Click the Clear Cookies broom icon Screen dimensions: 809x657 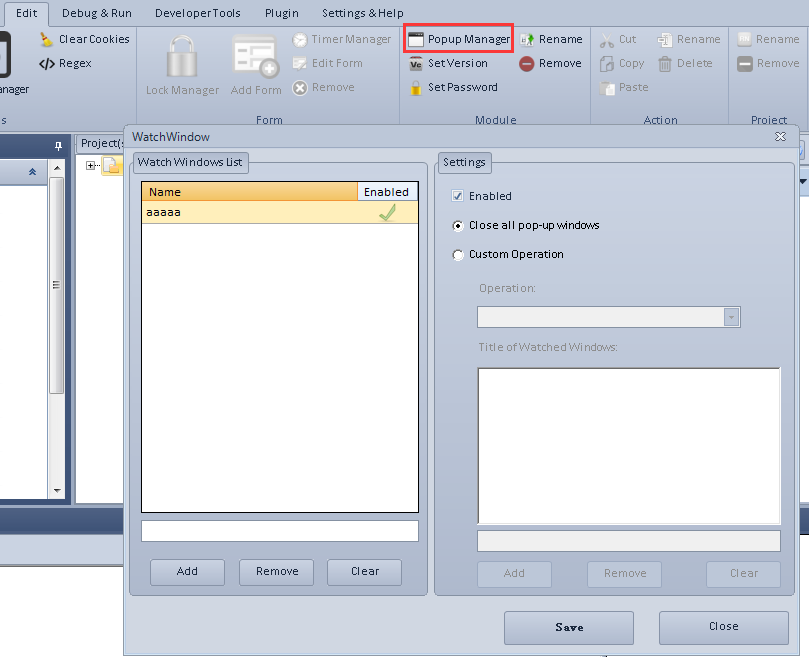pyautogui.click(x=46, y=39)
